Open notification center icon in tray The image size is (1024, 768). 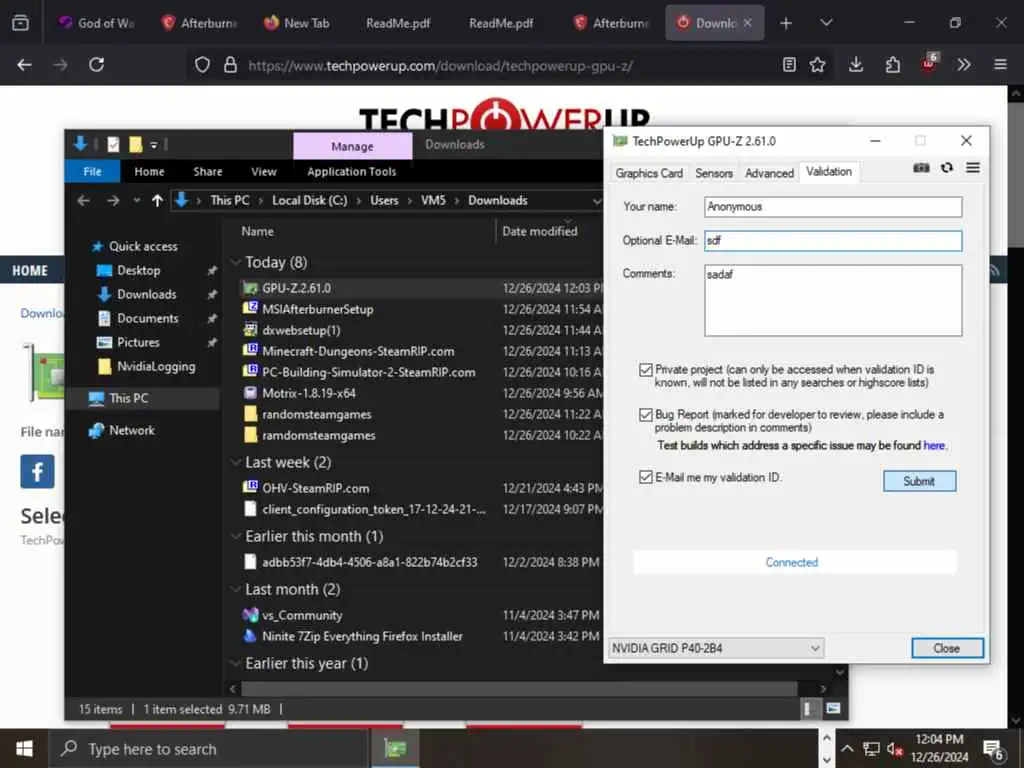click(x=993, y=749)
